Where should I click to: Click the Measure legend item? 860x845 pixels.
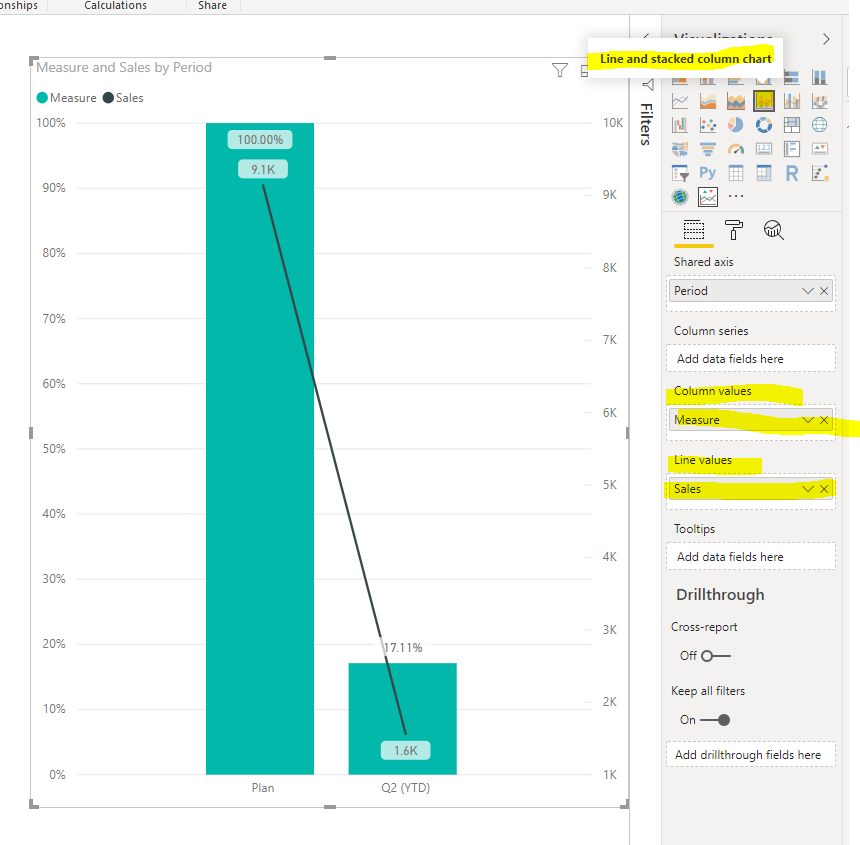(x=66, y=98)
